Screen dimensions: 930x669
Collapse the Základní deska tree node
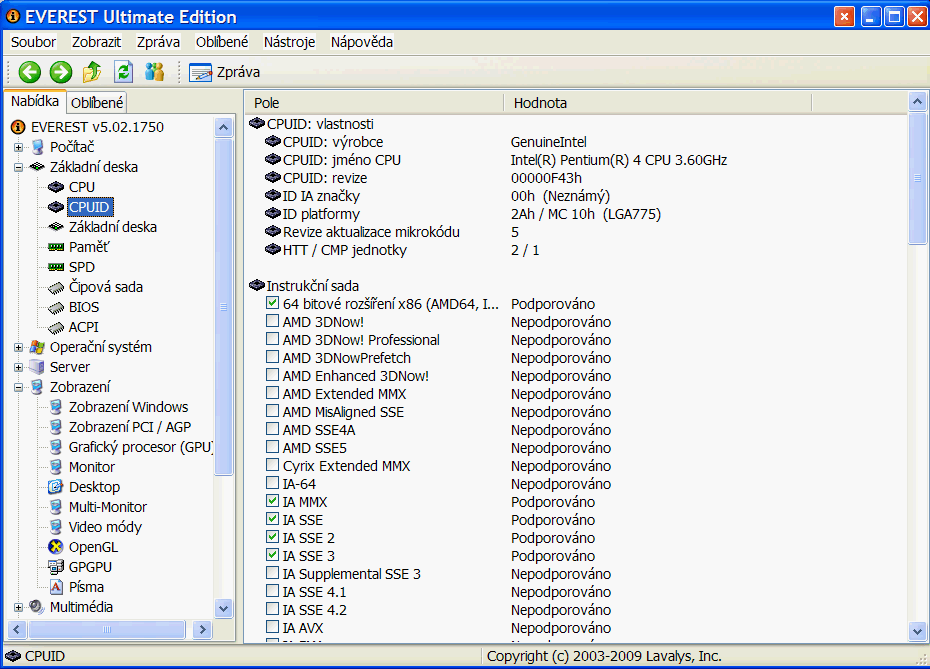click(x=18, y=167)
